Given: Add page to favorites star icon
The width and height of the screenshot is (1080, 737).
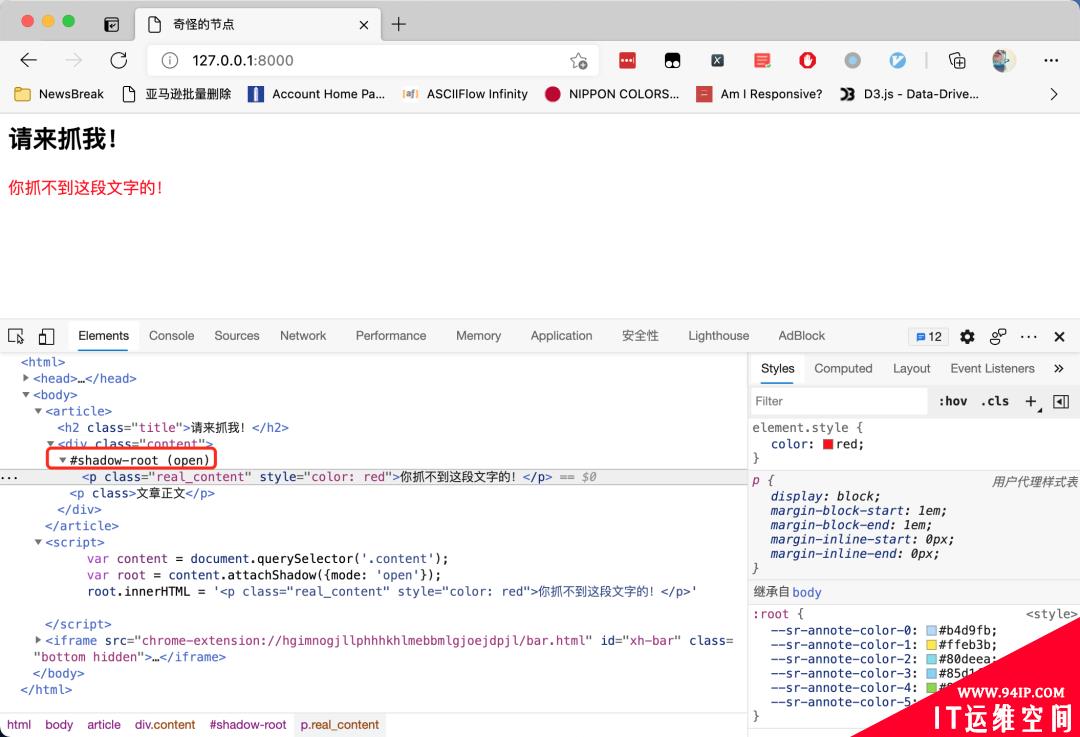Looking at the screenshot, I should click(579, 61).
